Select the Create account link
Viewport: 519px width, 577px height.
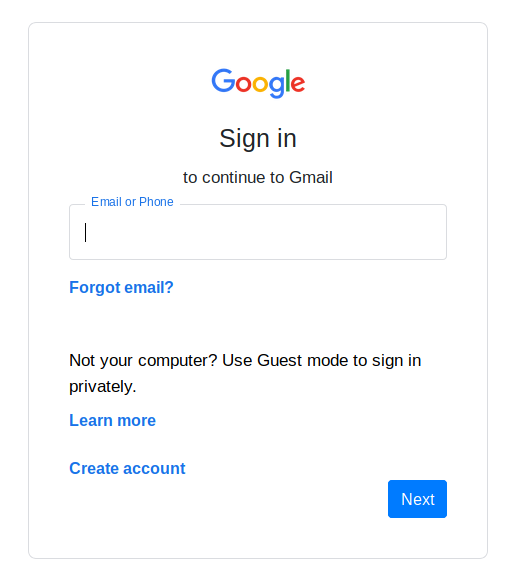127,468
